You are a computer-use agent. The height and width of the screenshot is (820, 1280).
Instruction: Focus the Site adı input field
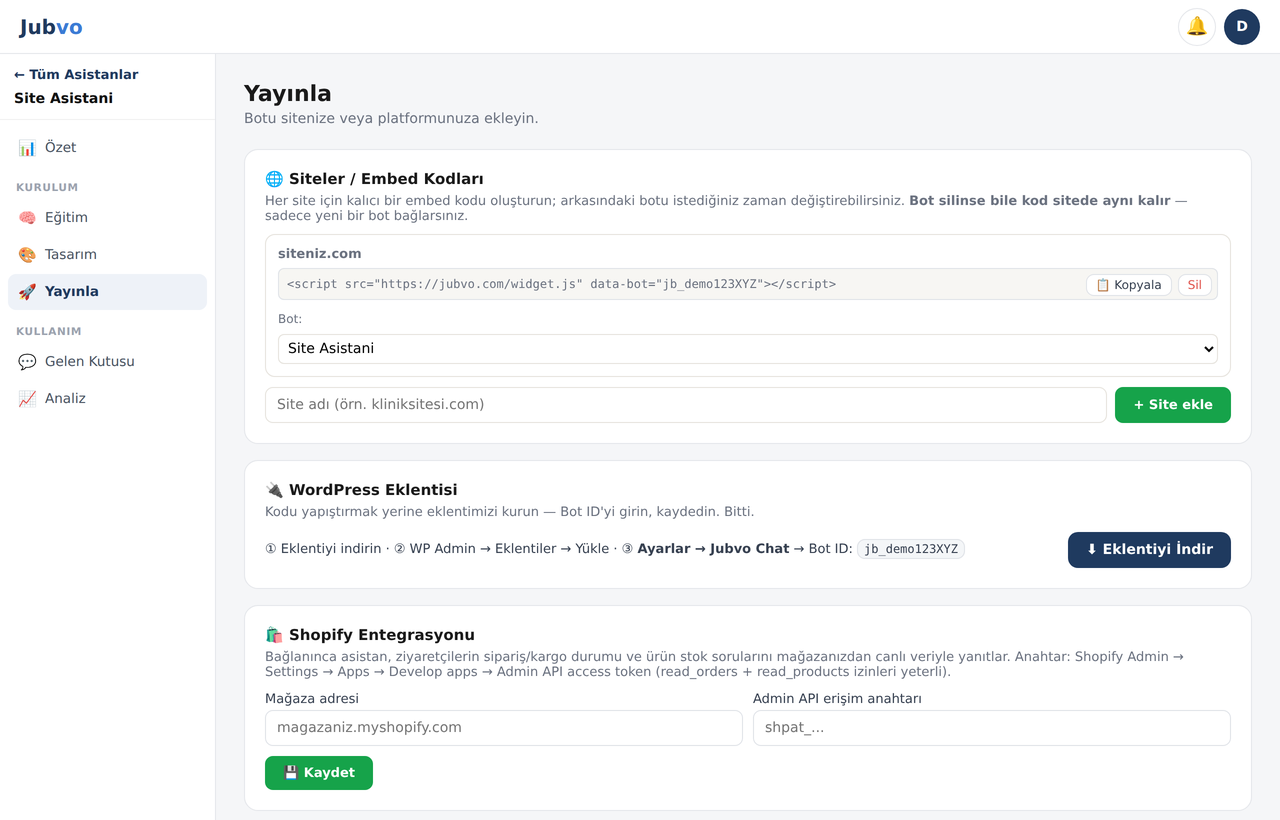(x=686, y=405)
